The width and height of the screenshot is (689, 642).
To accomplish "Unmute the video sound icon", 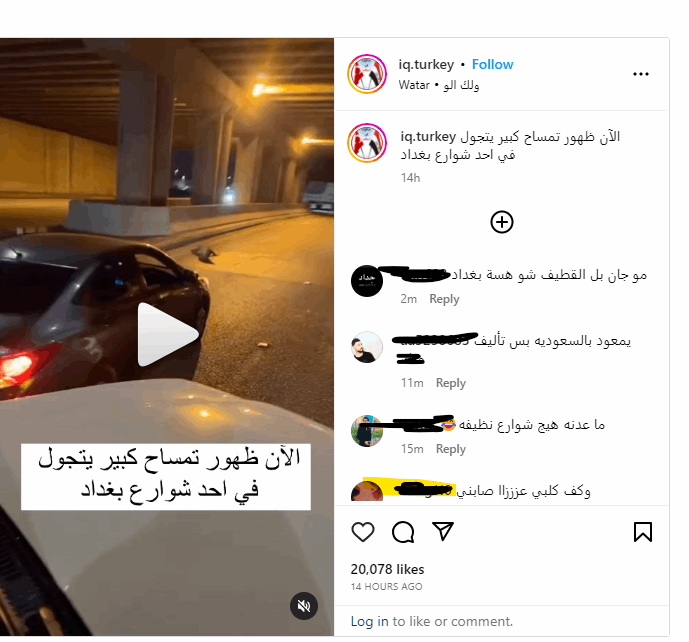I will [x=304, y=606].
